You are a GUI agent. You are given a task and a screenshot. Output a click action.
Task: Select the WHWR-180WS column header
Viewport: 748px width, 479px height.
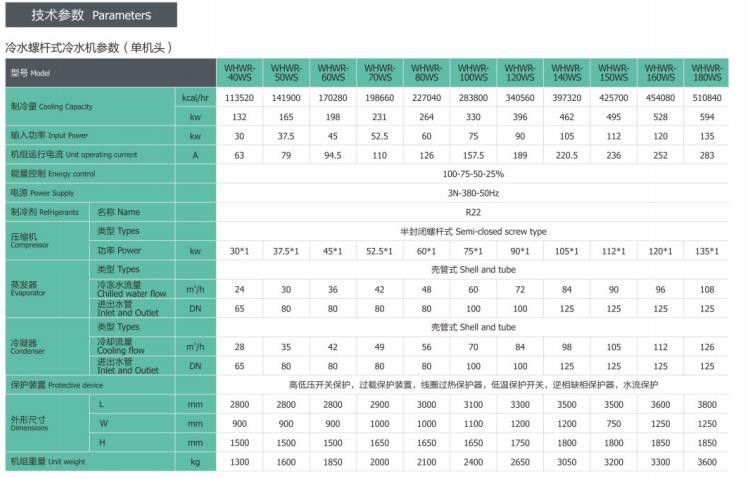coord(708,73)
